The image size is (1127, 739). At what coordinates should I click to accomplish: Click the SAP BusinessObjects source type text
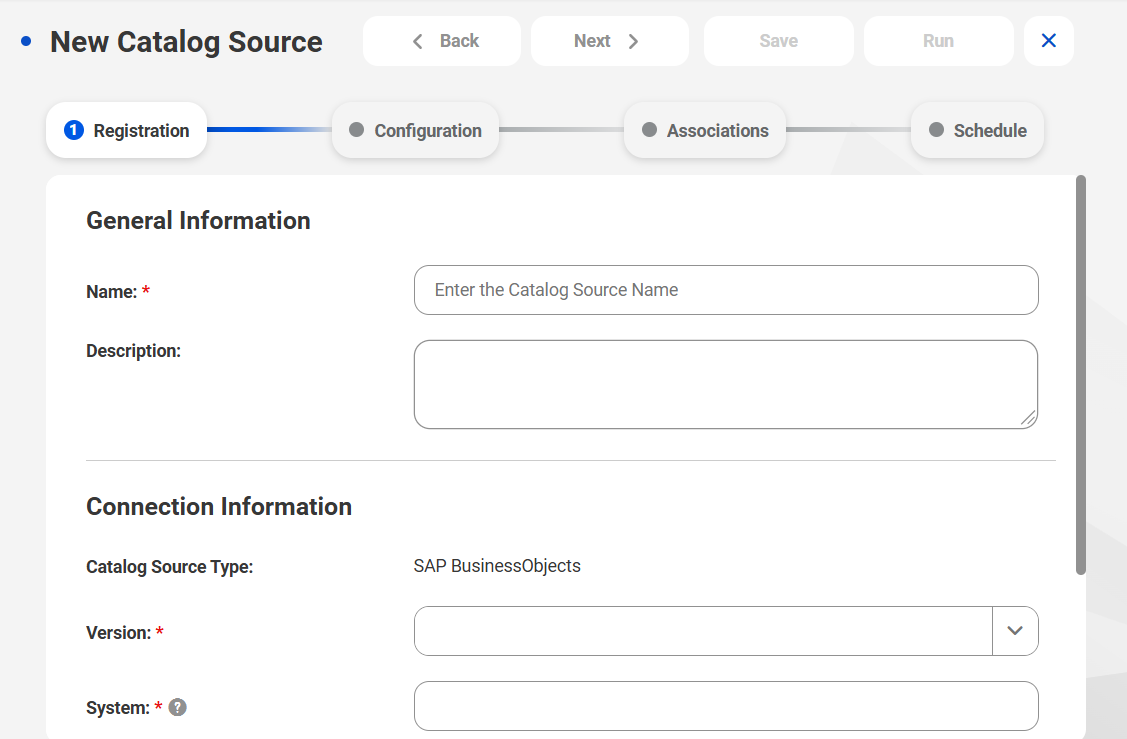[x=497, y=566]
